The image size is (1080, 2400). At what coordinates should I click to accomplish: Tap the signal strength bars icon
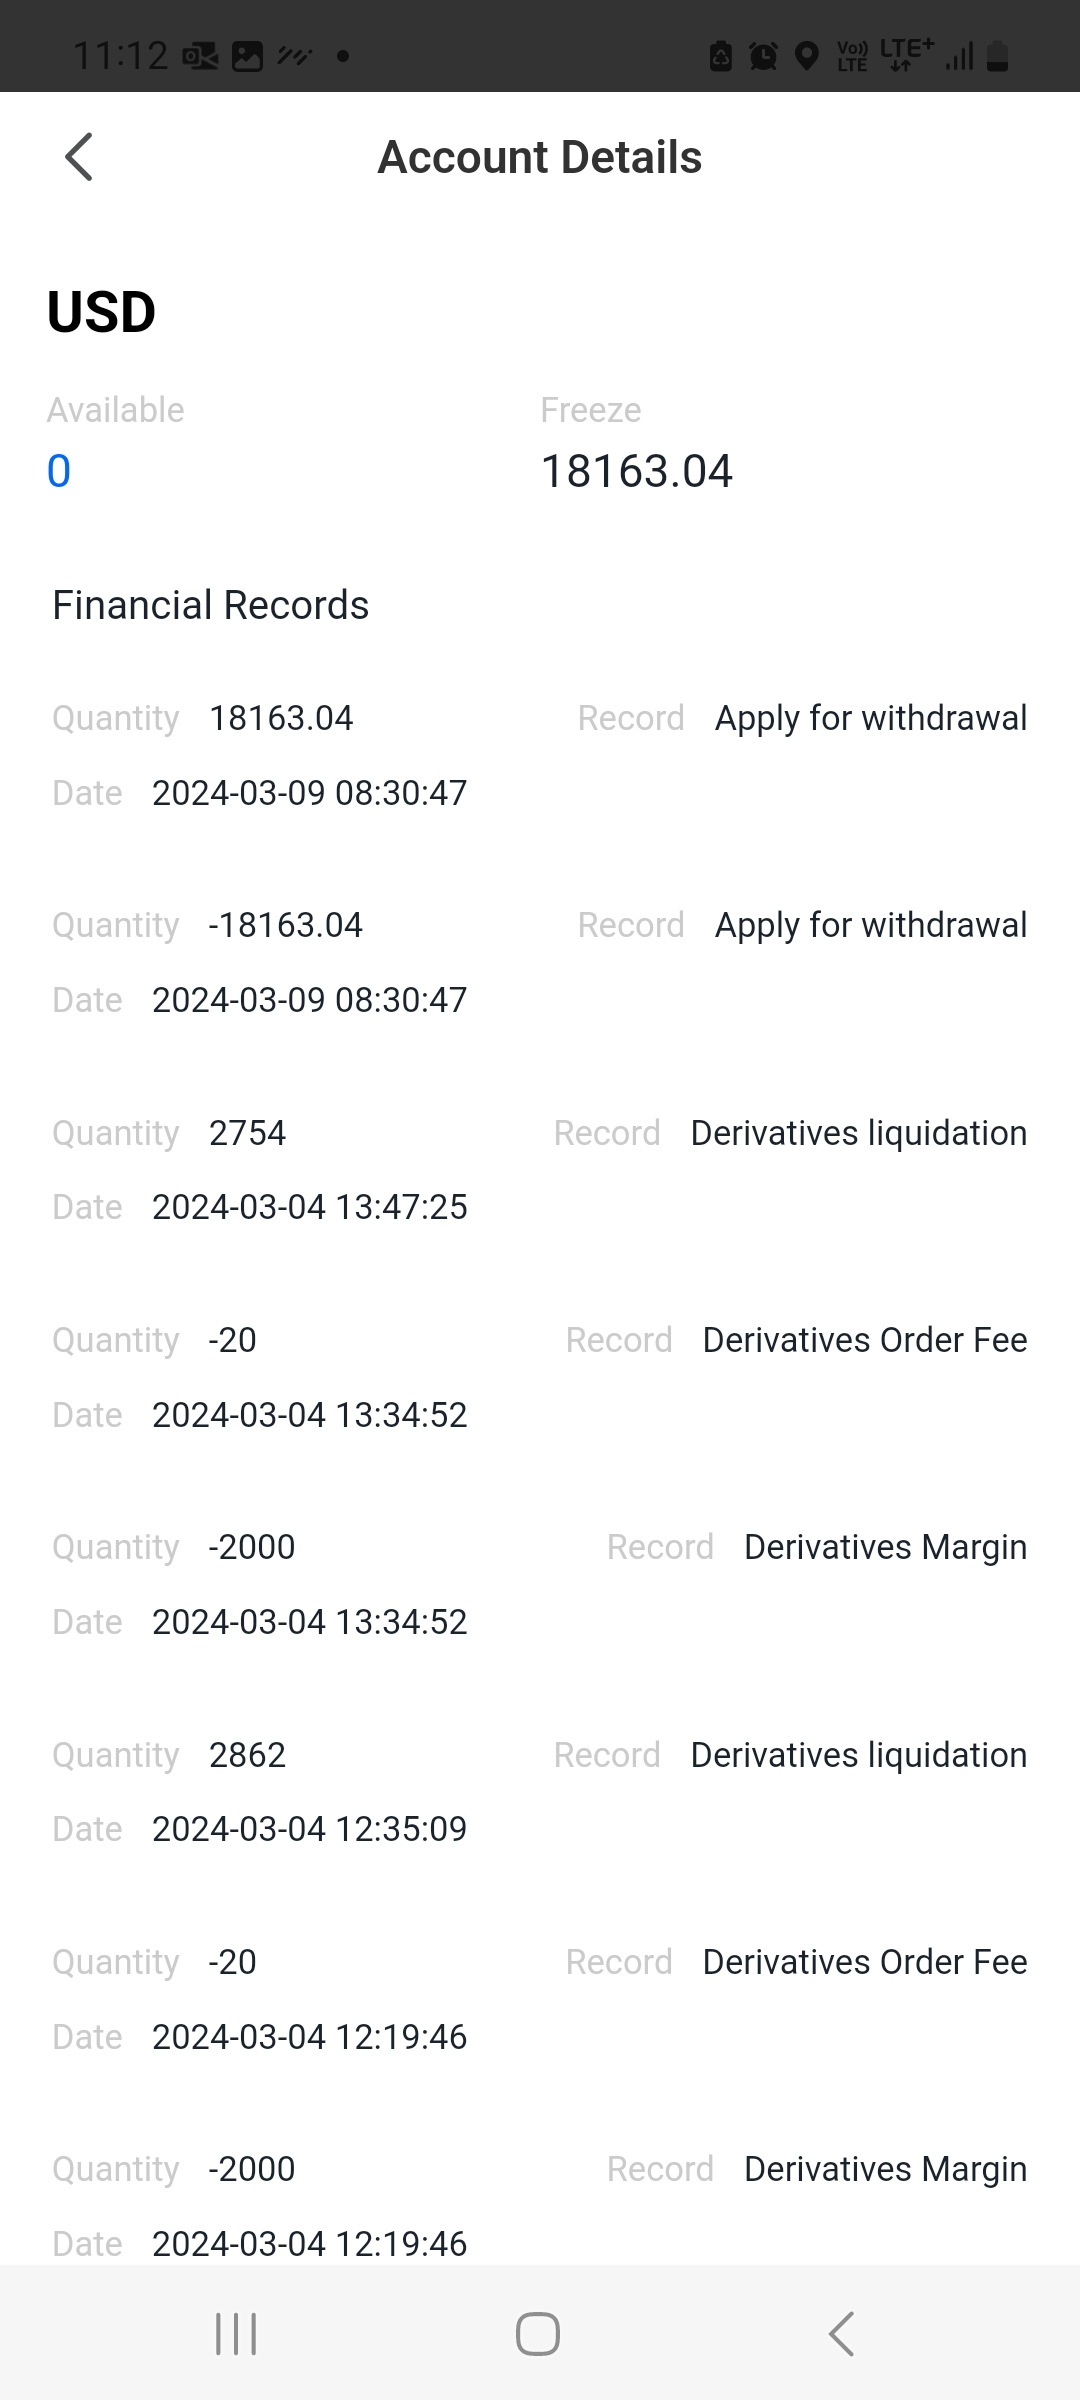[960, 56]
